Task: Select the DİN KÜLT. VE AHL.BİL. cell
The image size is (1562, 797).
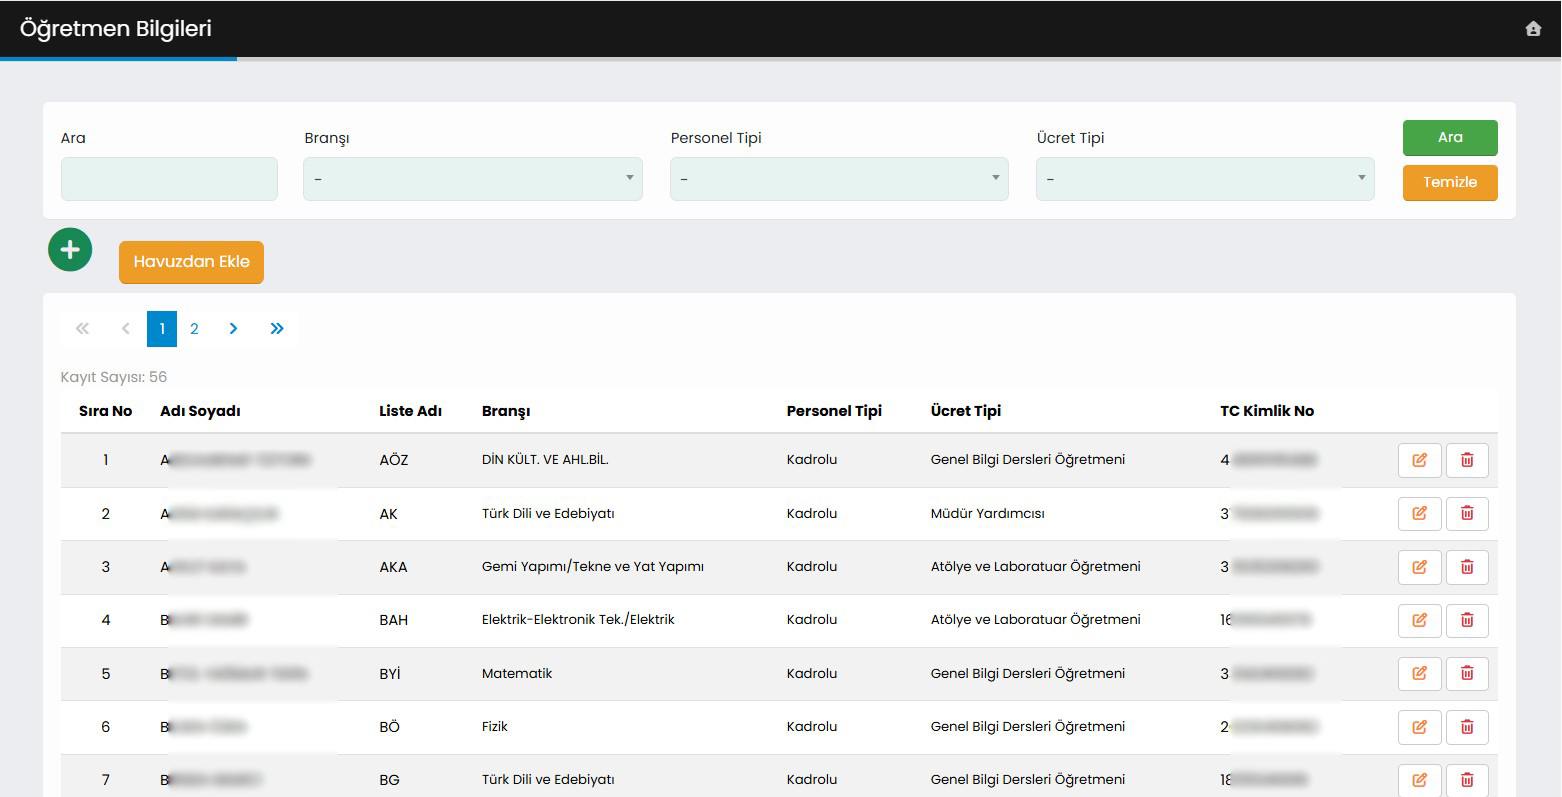Action: [x=545, y=460]
